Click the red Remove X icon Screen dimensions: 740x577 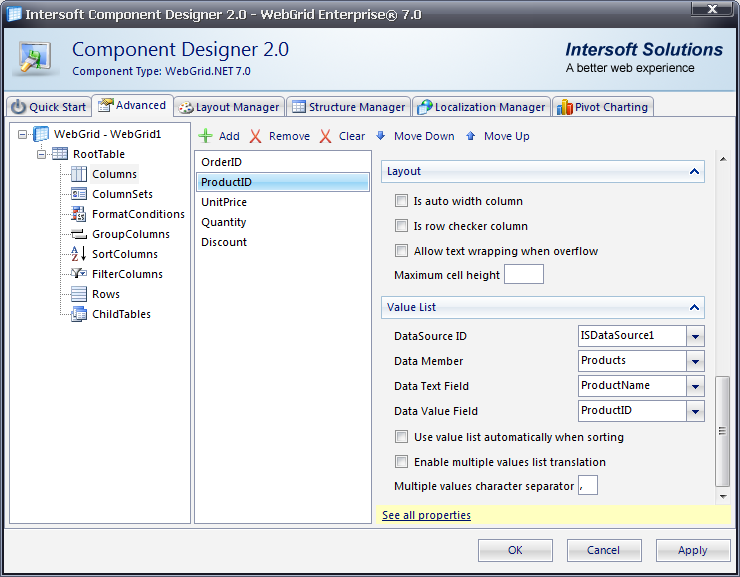pyautogui.click(x=256, y=136)
